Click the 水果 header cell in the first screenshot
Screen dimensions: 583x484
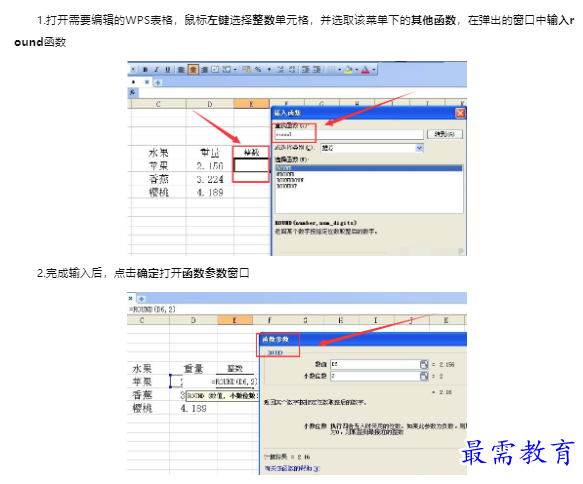pyautogui.click(x=158, y=153)
